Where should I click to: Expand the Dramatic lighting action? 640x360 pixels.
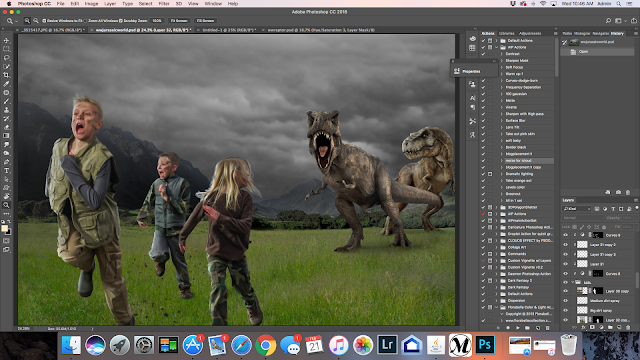click(502, 174)
